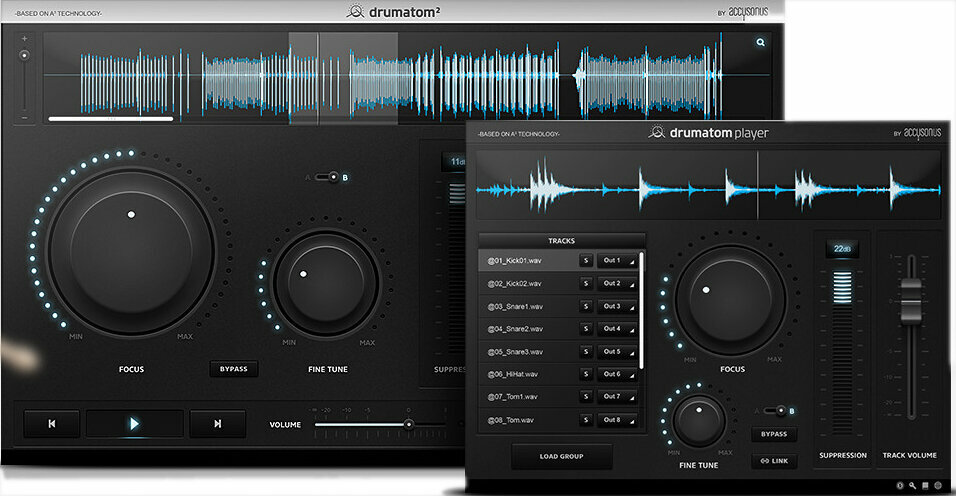This screenshot has height=496, width=956.
Task: Flip the A/B switch in drumatom player
Action: coord(776,411)
